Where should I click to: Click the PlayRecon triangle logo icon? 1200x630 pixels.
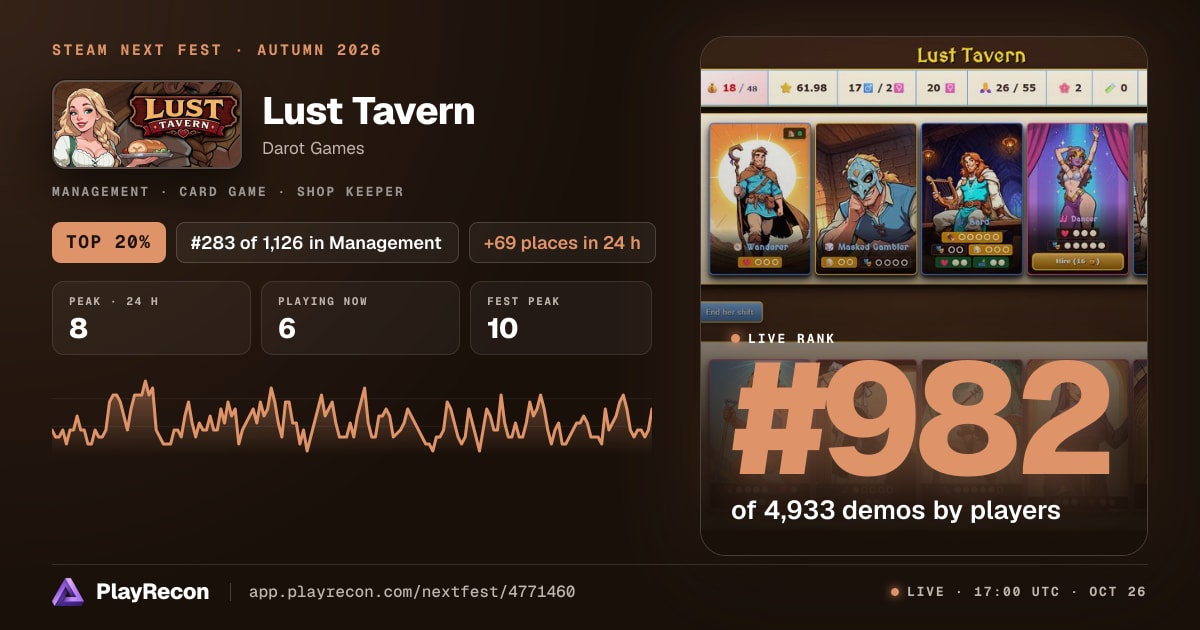tap(68, 592)
